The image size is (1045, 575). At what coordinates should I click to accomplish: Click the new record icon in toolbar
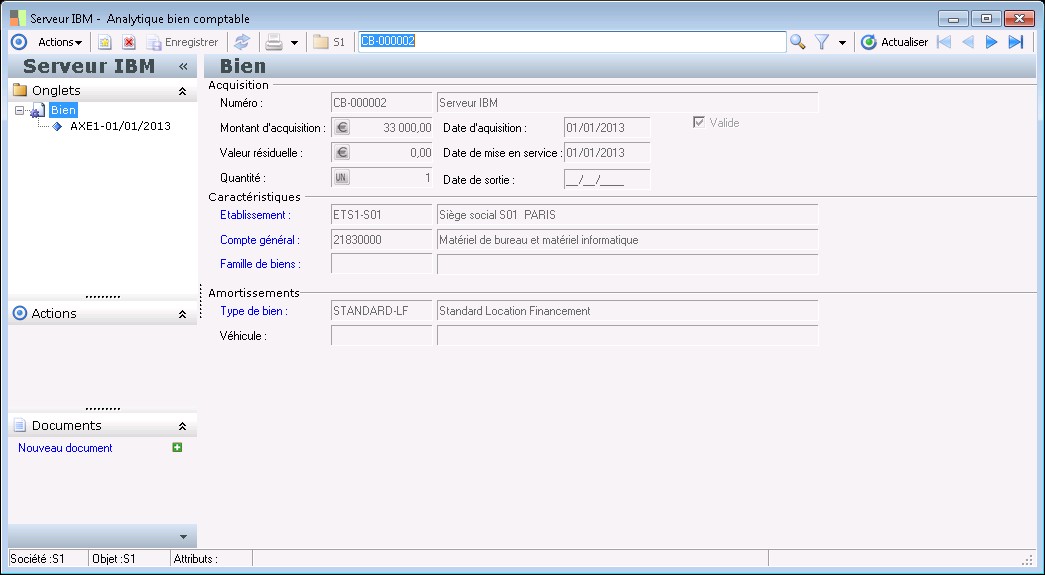tap(104, 42)
